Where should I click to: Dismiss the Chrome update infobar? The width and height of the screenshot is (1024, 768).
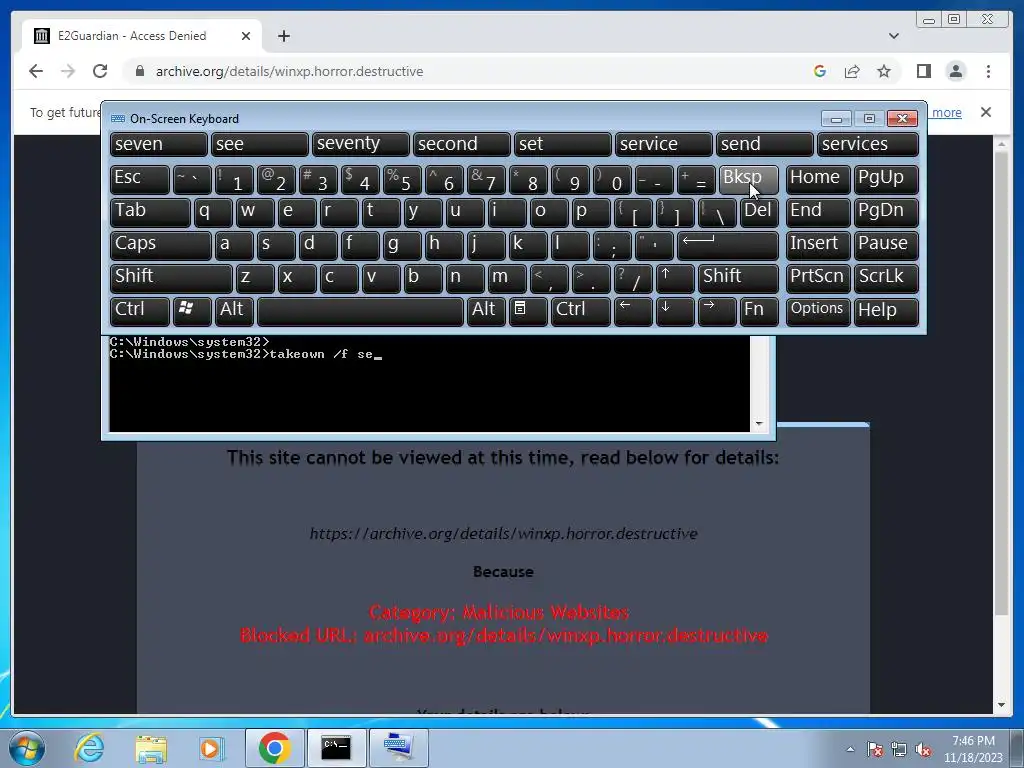click(986, 112)
